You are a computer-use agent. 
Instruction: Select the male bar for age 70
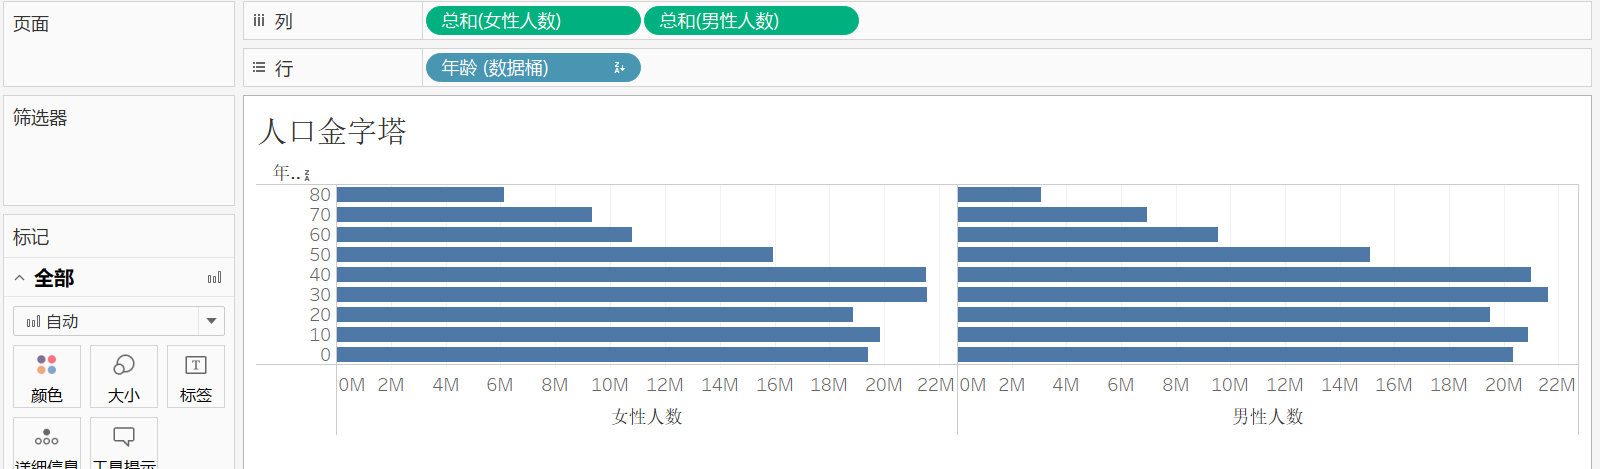(1052, 215)
